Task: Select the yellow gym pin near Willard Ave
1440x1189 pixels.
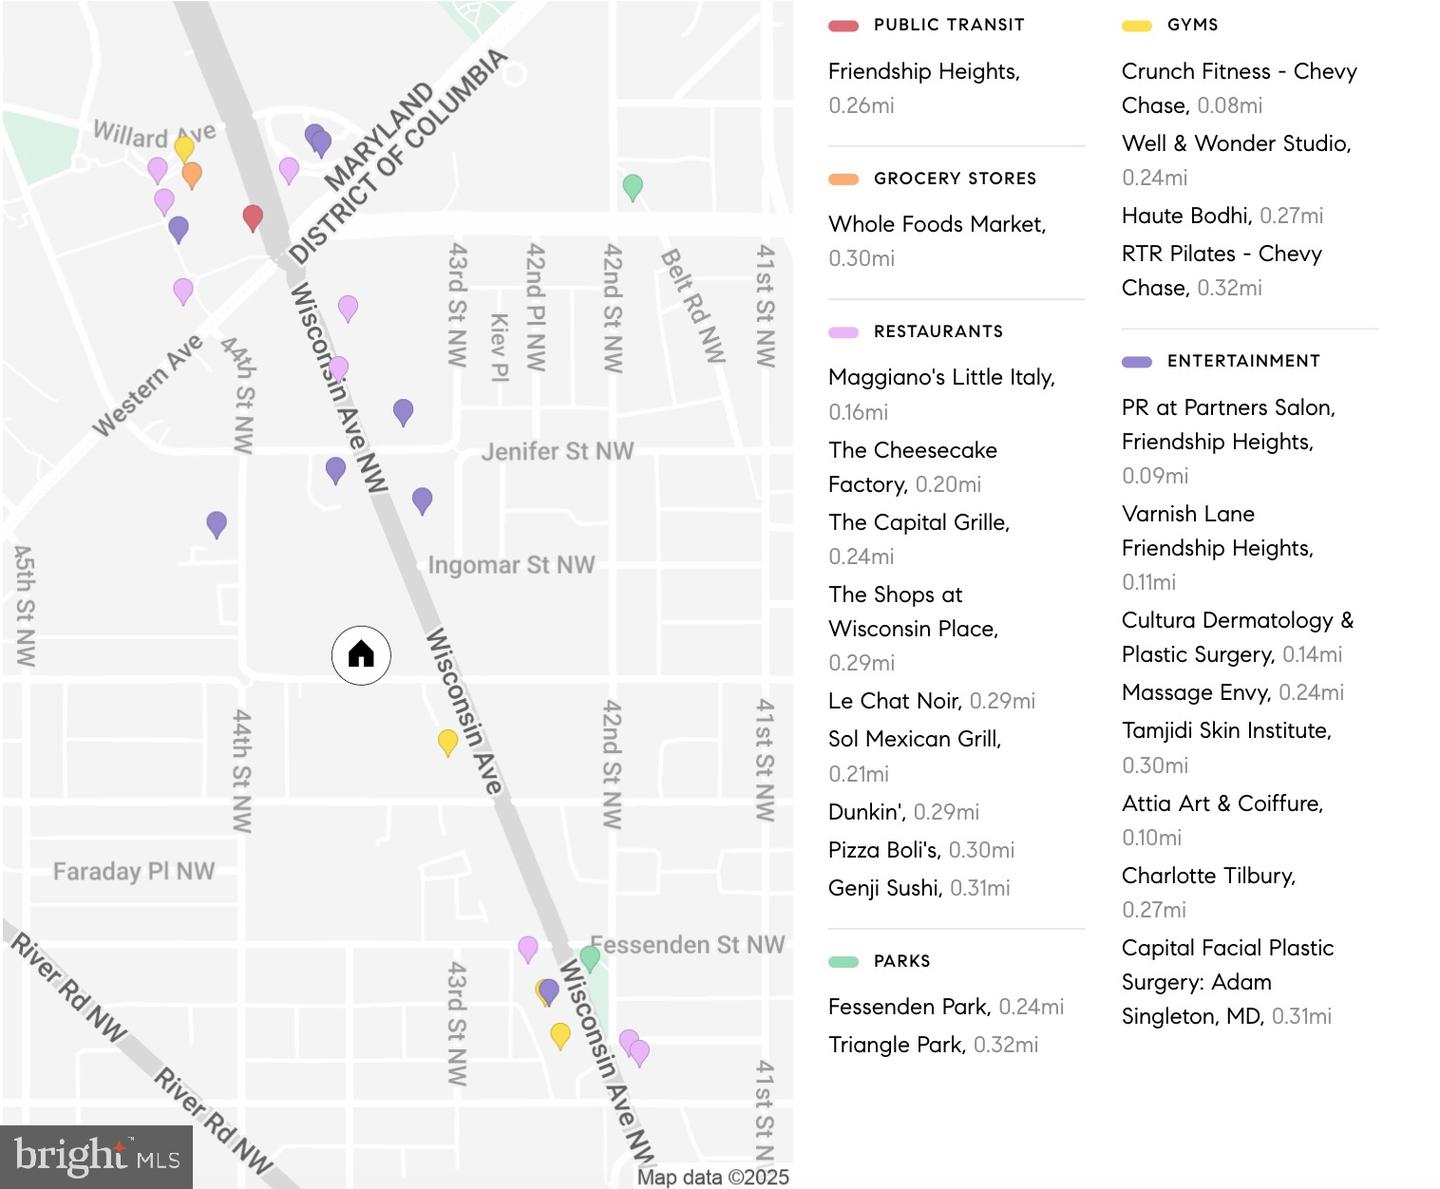Action: click(184, 148)
